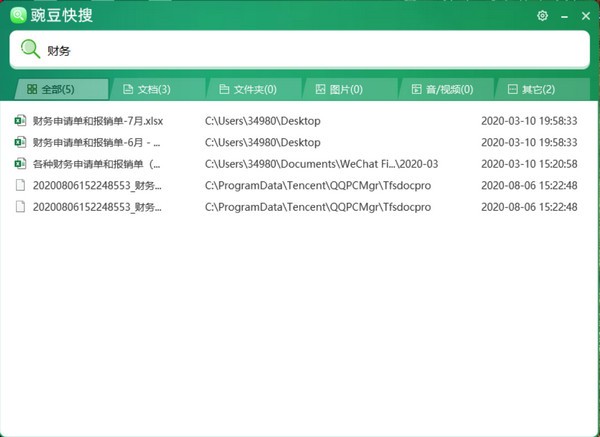Image resolution: width=600 pixels, height=437 pixels.
Task: Open the 文件夹(0) tab
Action: [x=250, y=90]
